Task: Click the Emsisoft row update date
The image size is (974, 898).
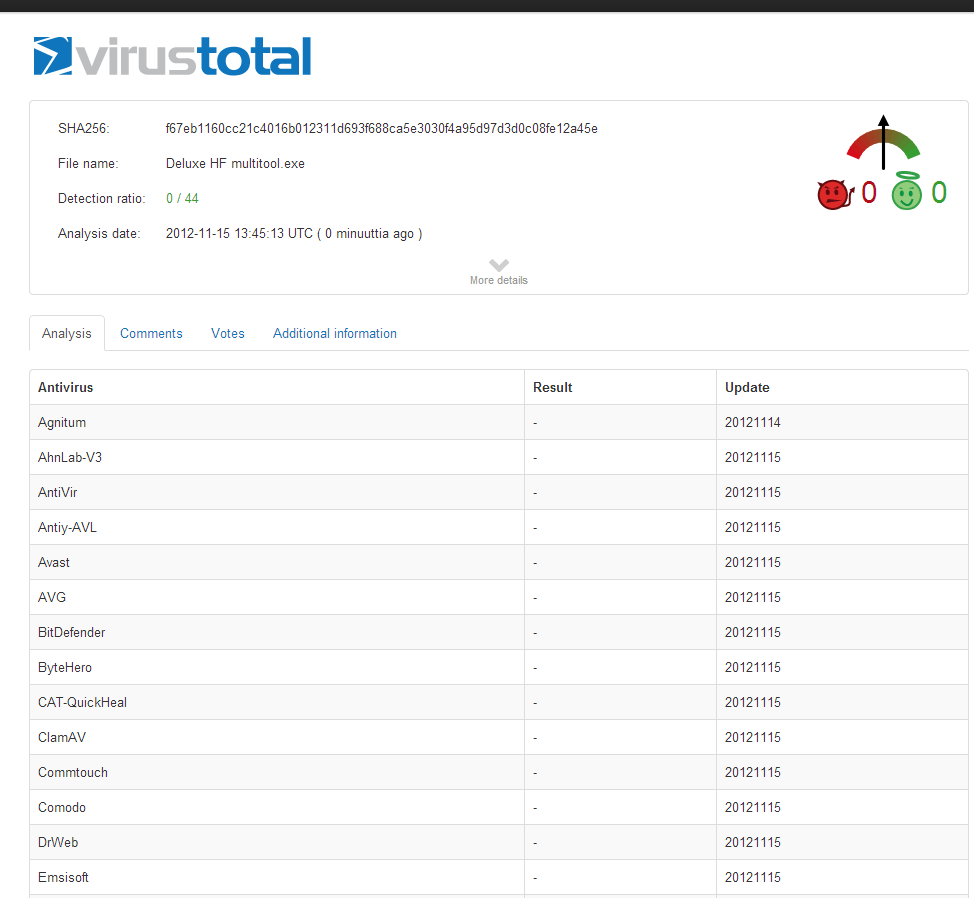Action: click(752, 878)
